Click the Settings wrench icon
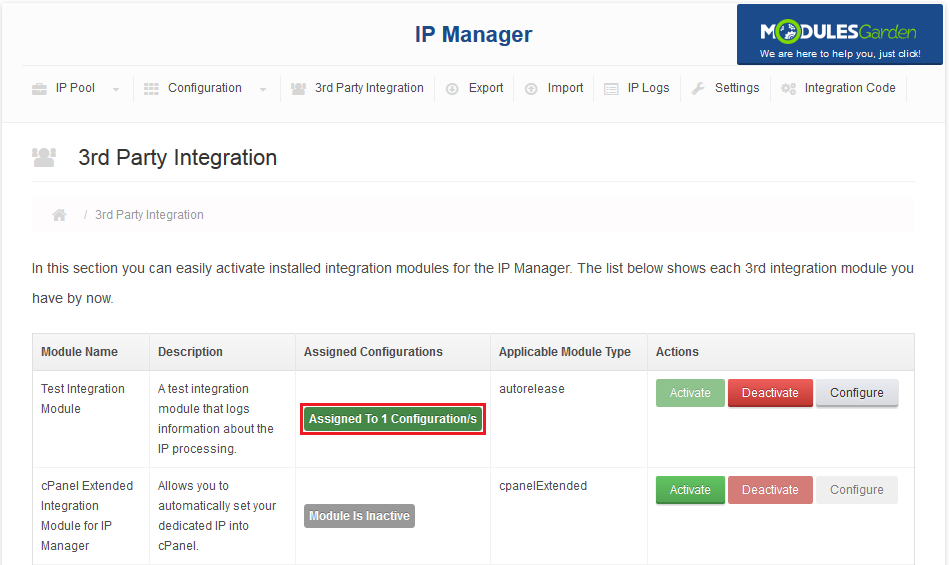 (698, 88)
